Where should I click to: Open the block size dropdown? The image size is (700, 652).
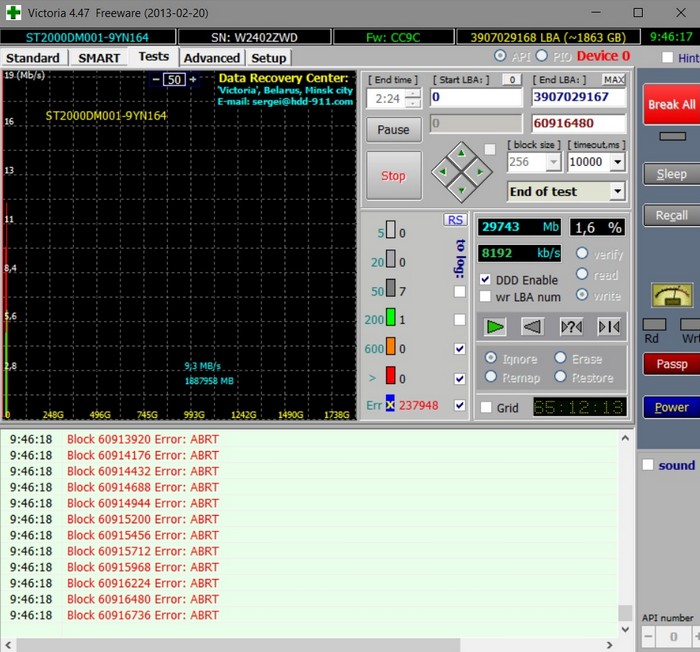tap(552, 162)
